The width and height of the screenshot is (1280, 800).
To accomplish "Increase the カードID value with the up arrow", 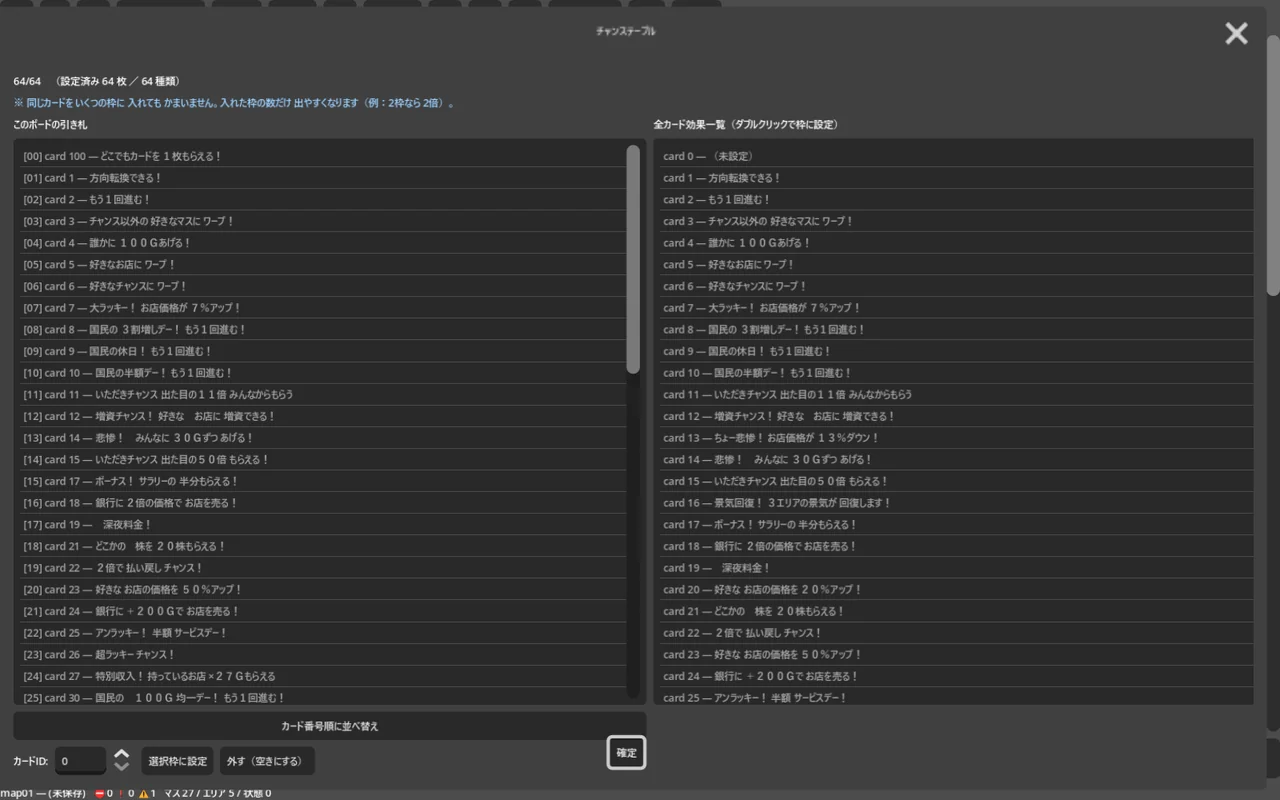I will tap(122, 754).
